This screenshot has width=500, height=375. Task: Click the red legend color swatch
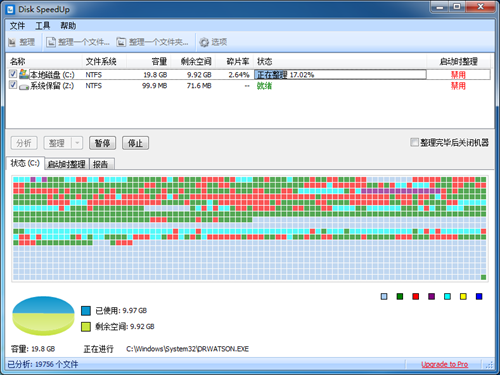(x=416, y=296)
